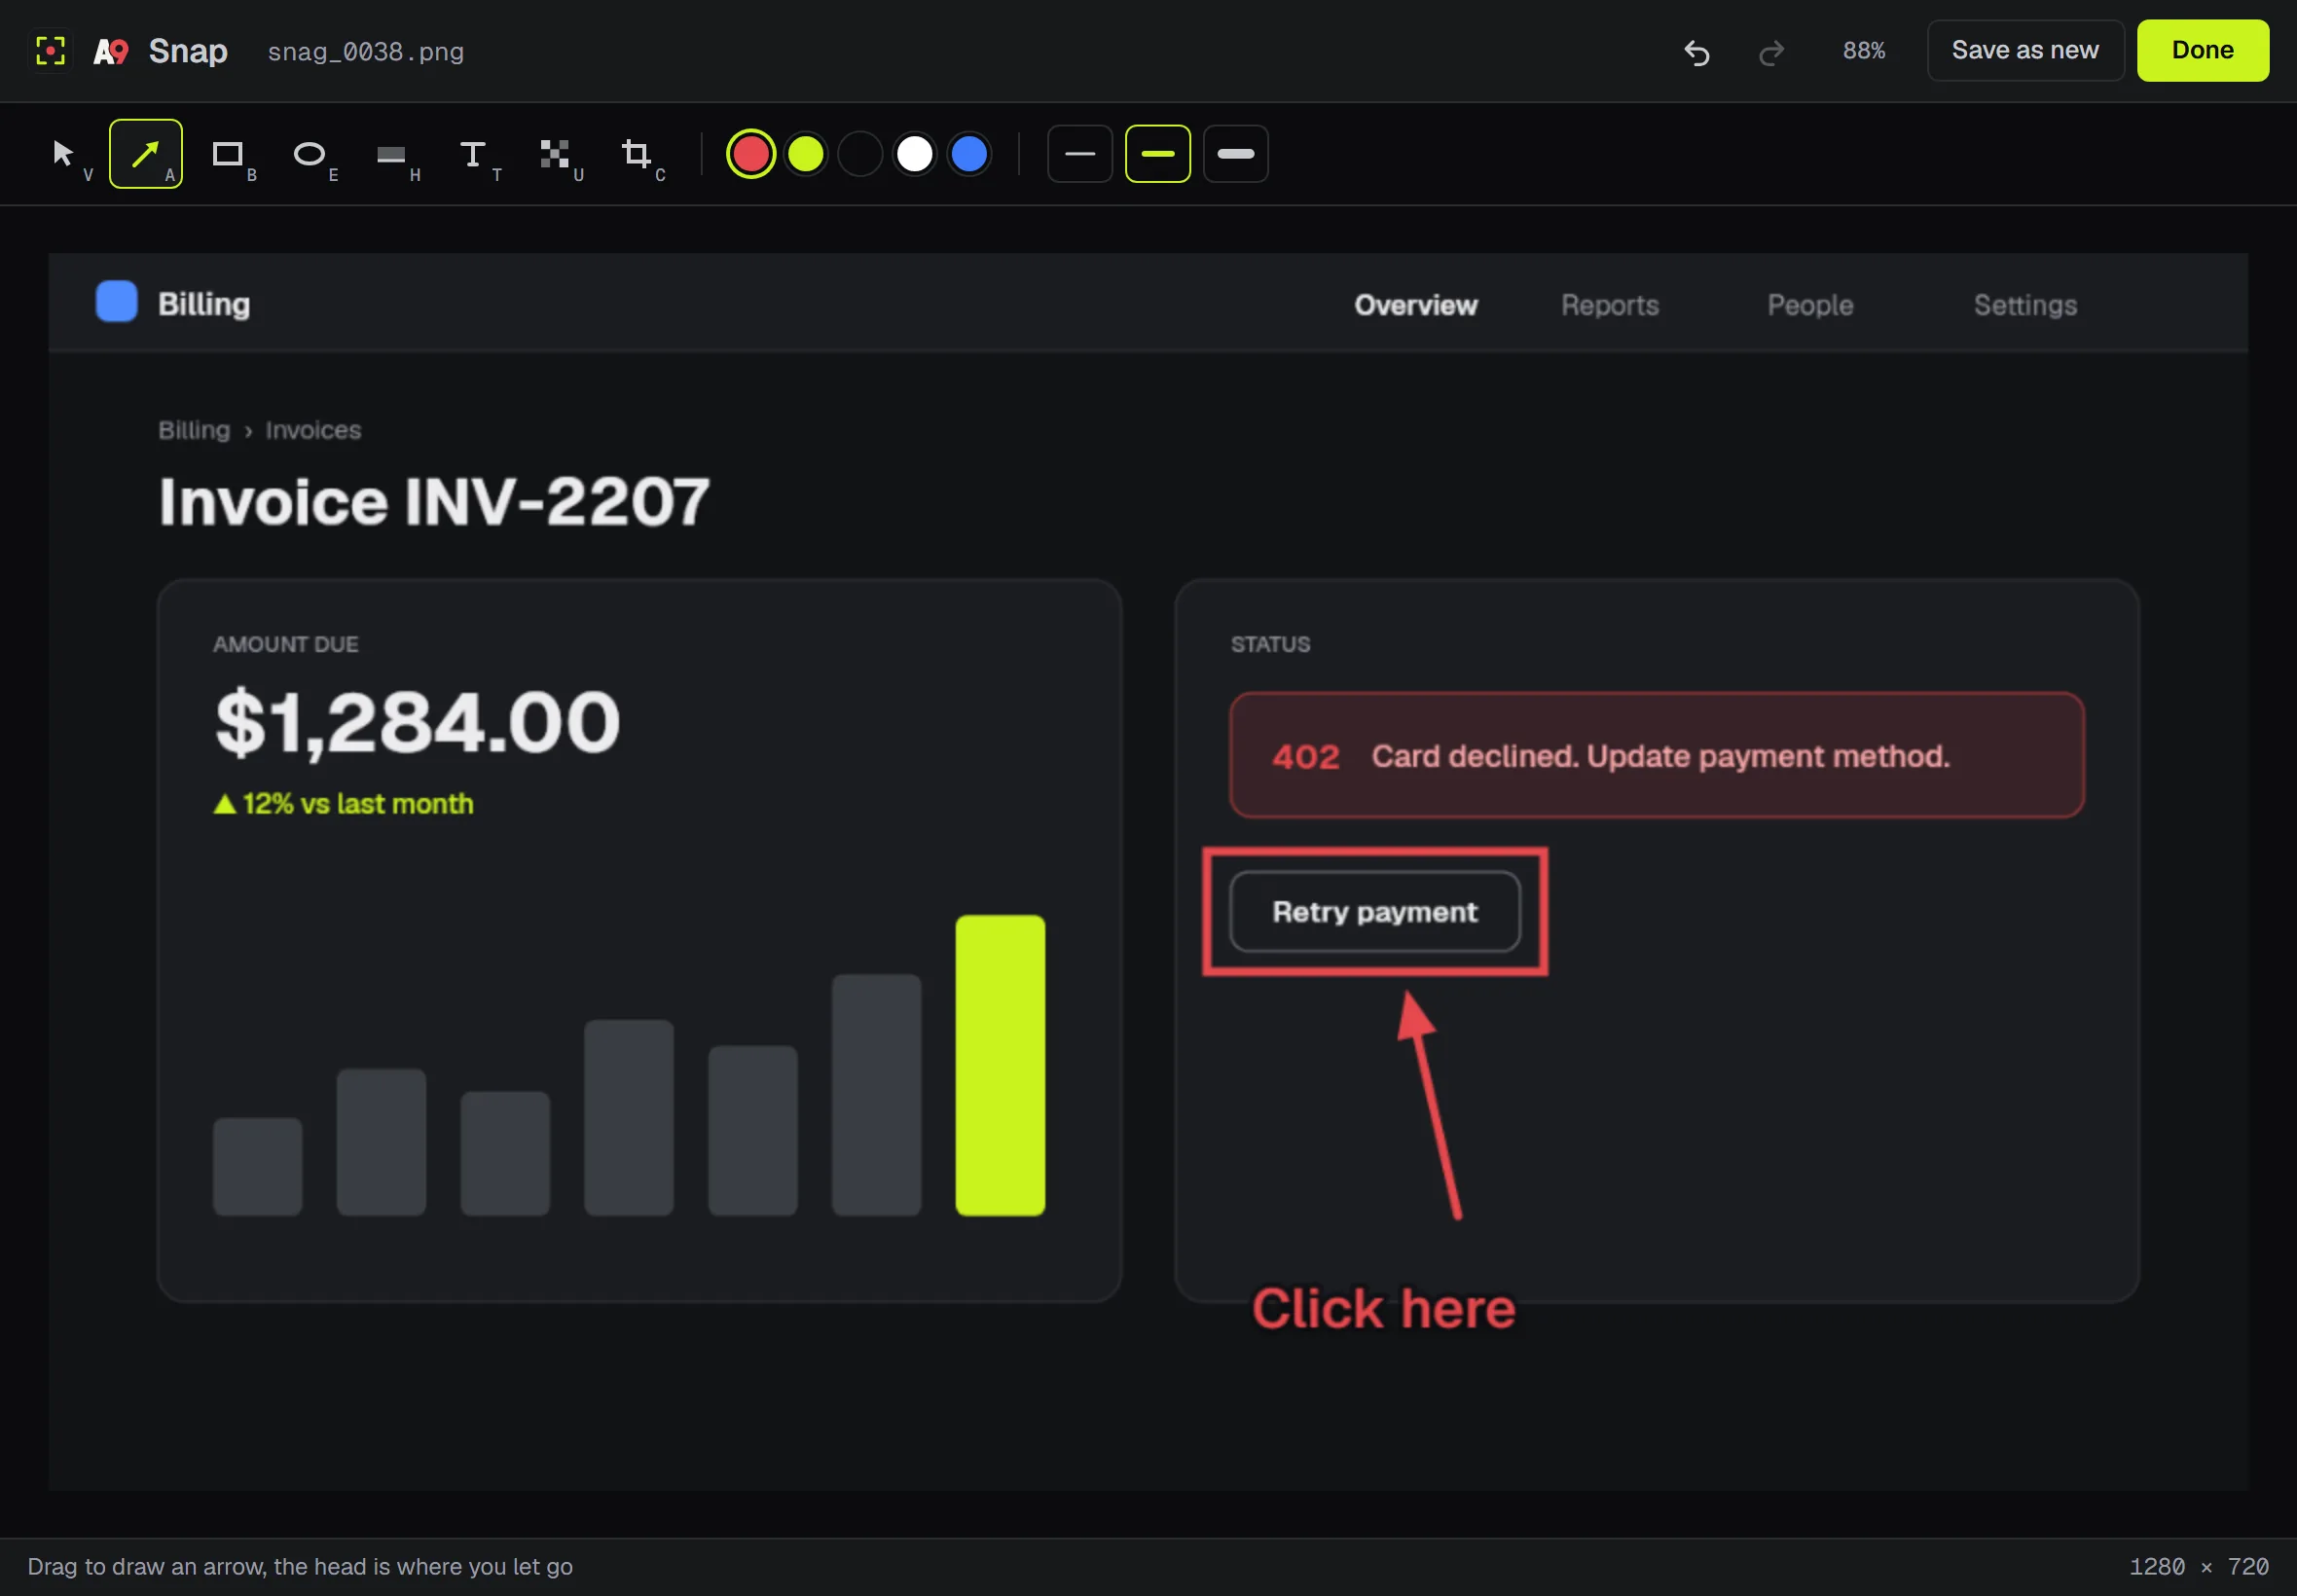Activate the pixelate blur tool (U)

tap(555, 154)
